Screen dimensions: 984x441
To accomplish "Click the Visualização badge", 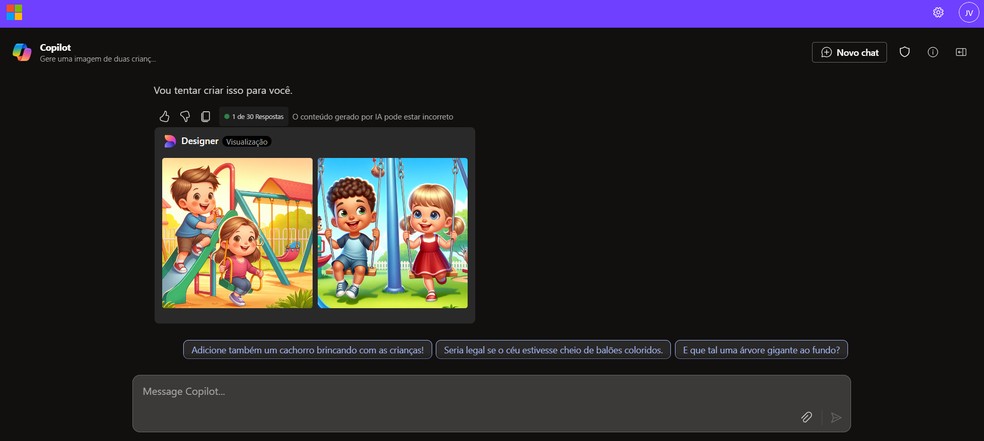I will 247,142.
